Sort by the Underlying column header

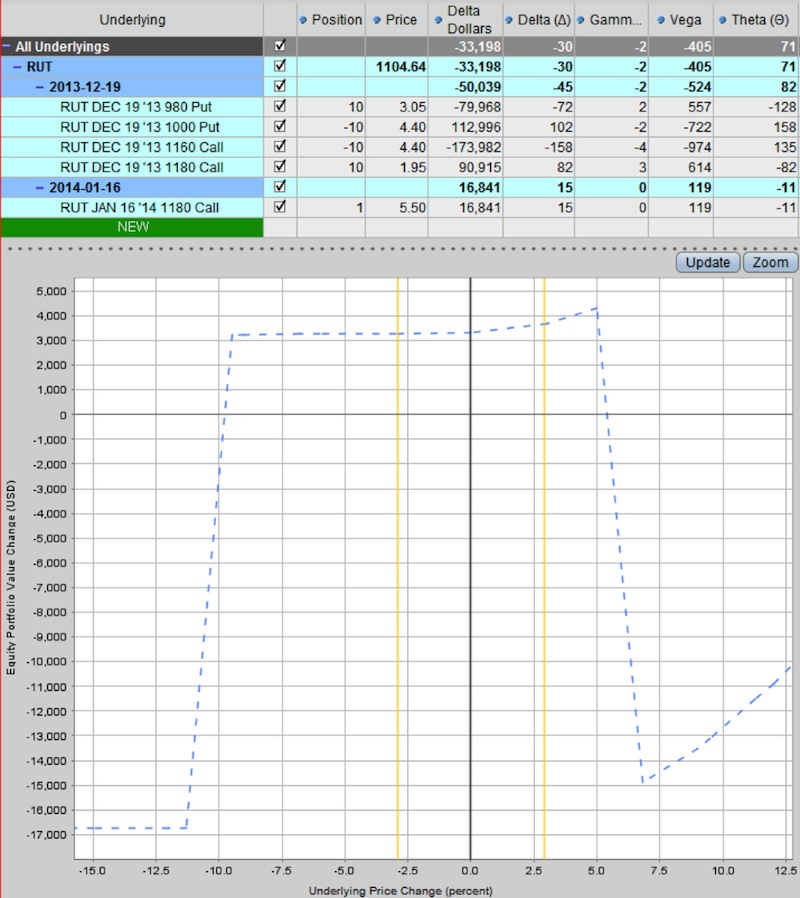click(x=132, y=19)
